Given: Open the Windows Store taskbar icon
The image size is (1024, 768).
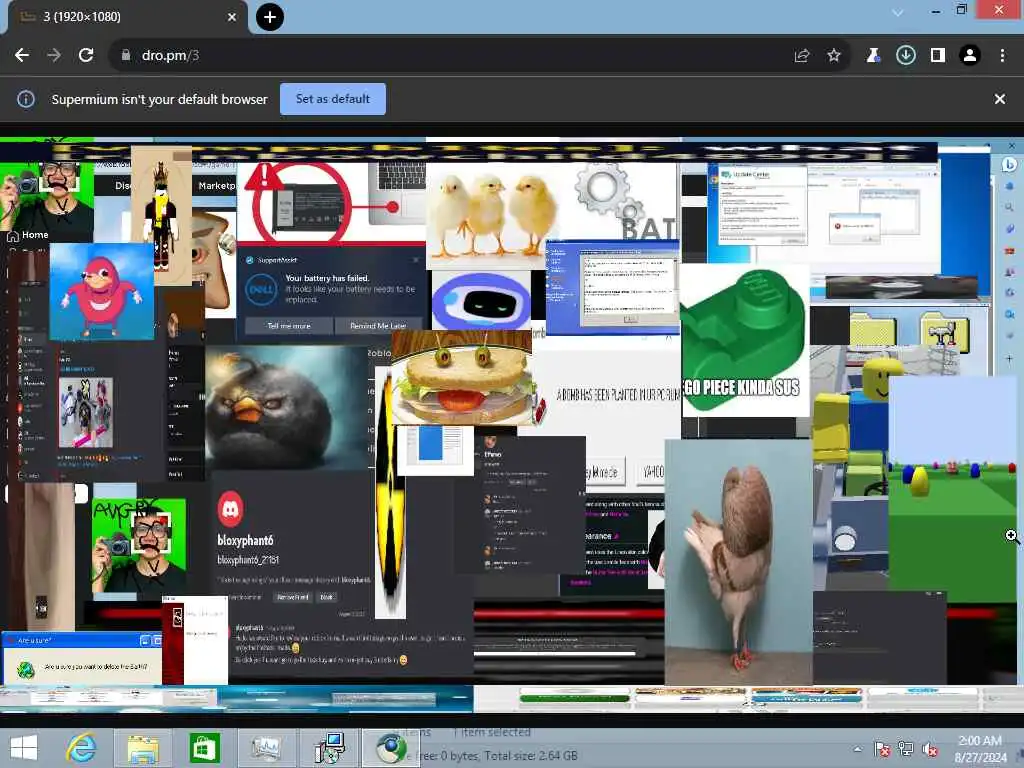Looking at the screenshot, I should coord(204,748).
